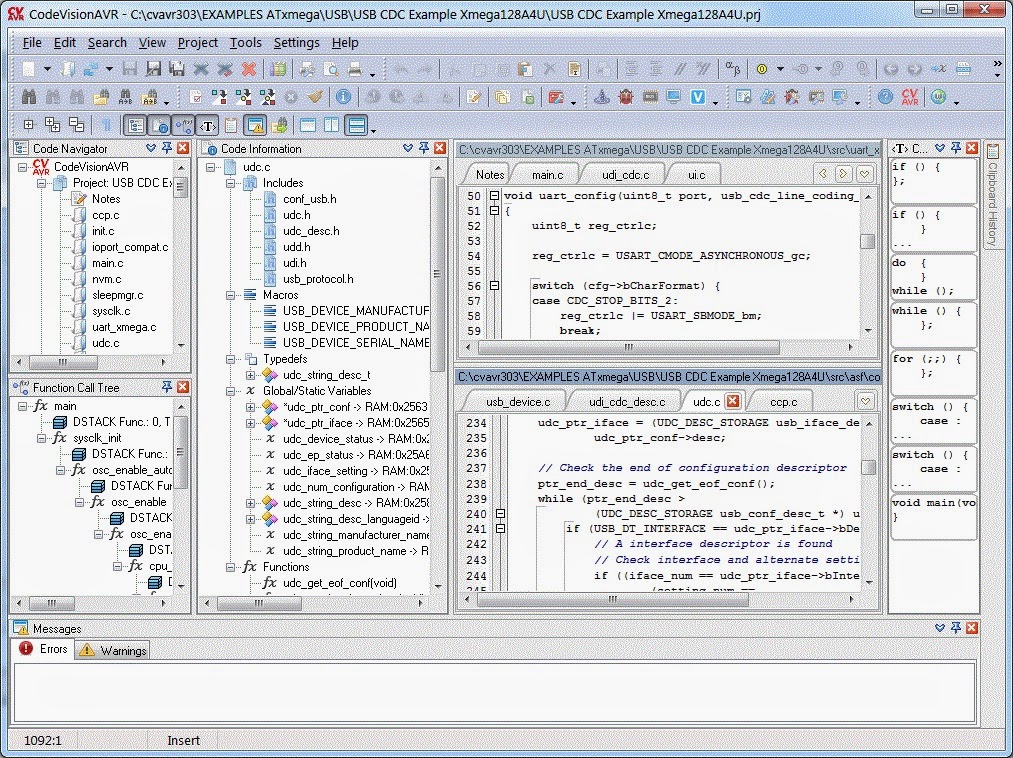Click the yellow bookmark 0 icon

(762, 68)
